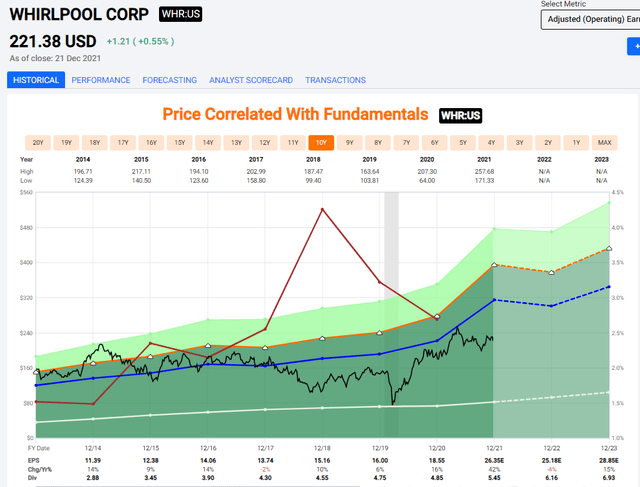Select the 12Y timeframe button

point(264,142)
